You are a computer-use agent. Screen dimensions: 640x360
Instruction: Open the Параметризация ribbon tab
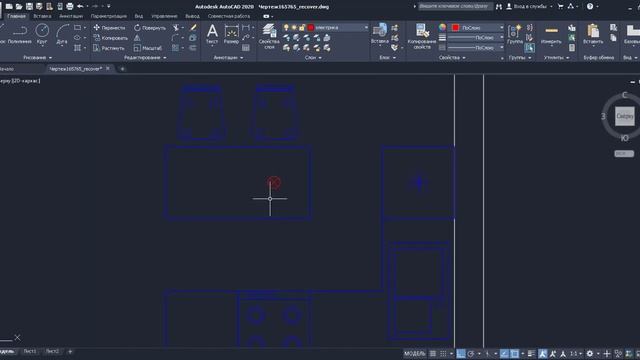[x=109, y=16]
